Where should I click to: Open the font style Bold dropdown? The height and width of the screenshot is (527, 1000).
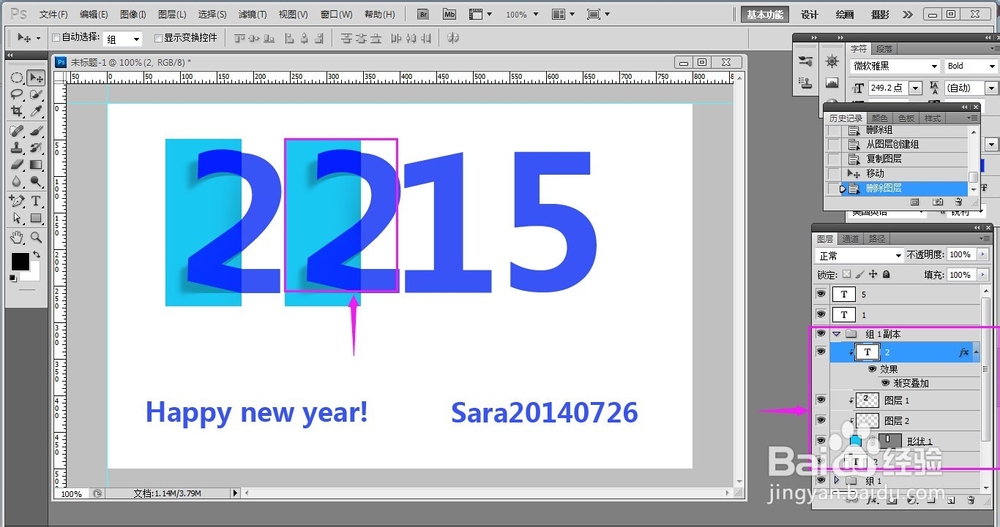click(971, 66)
